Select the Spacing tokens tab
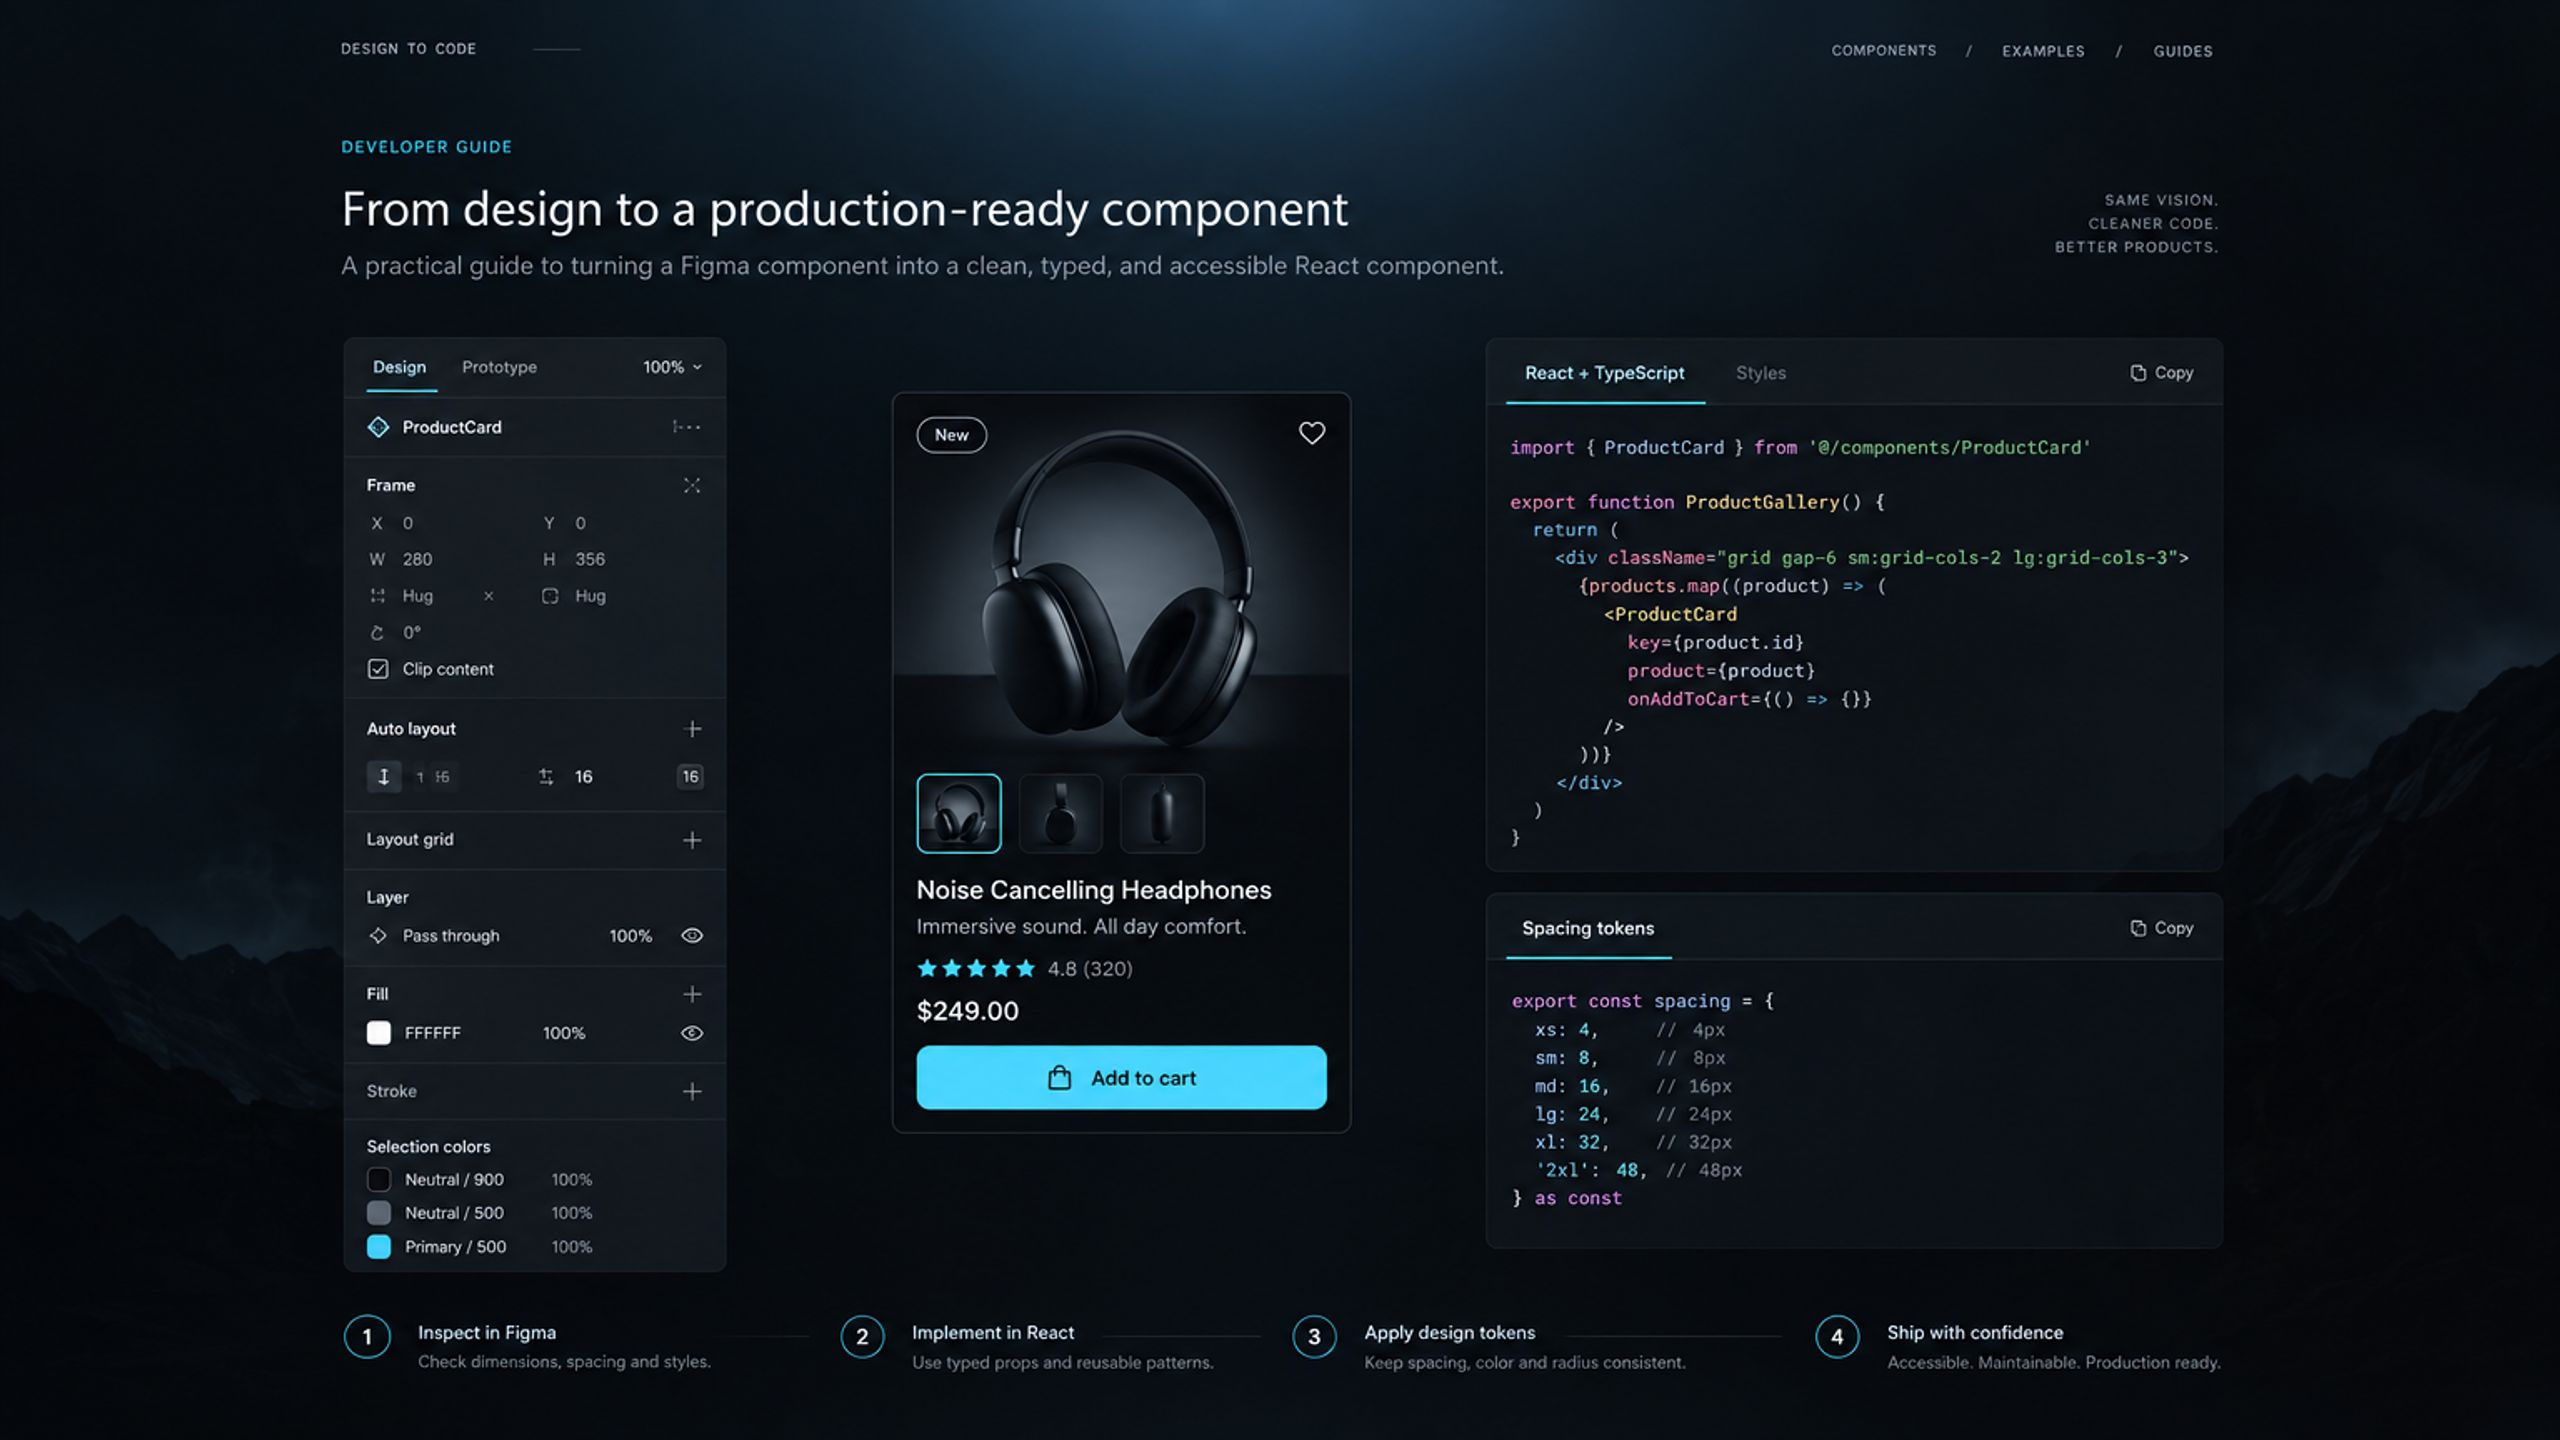This screenshot has height=1440, width=2560. 1588,928
